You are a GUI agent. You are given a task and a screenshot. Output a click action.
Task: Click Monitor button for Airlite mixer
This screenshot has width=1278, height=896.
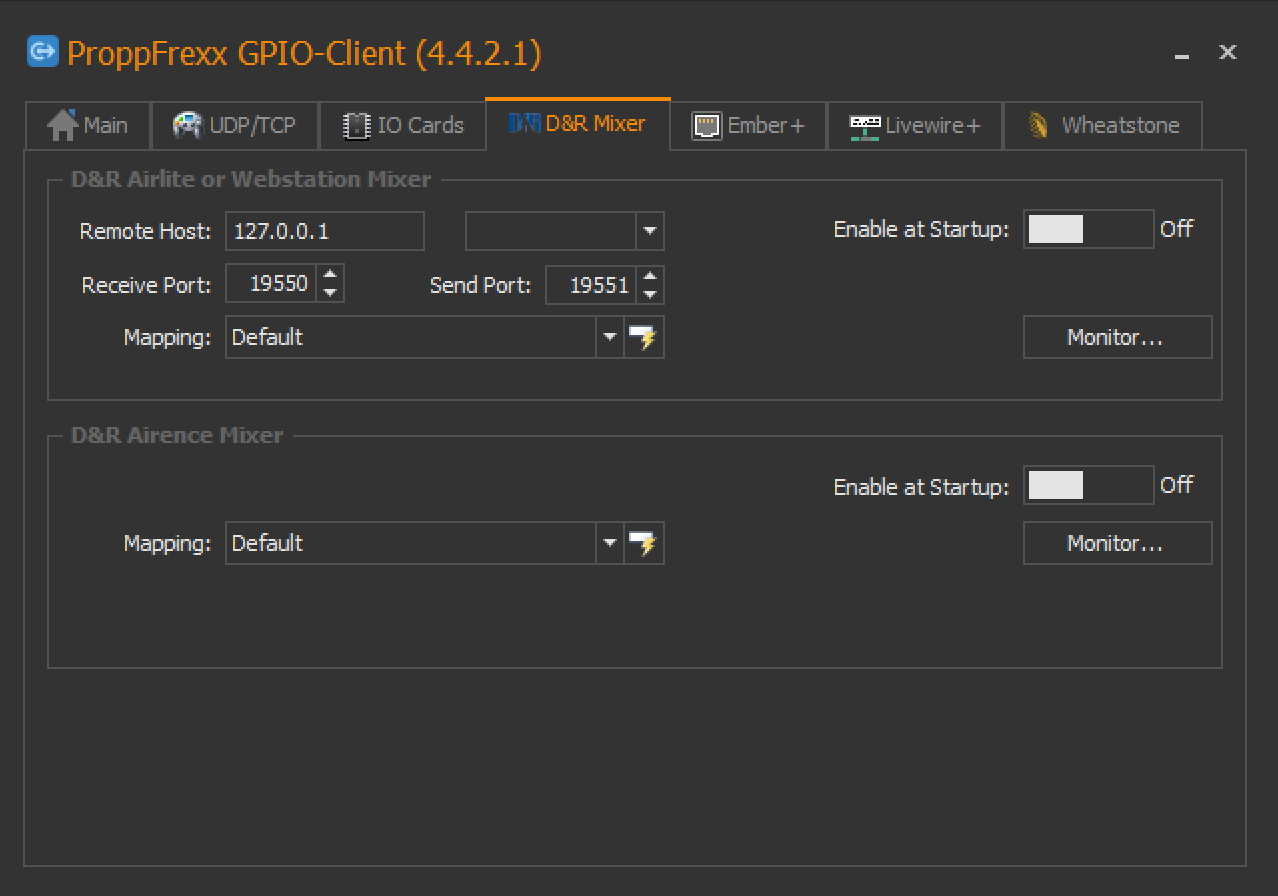point(1116,338)
